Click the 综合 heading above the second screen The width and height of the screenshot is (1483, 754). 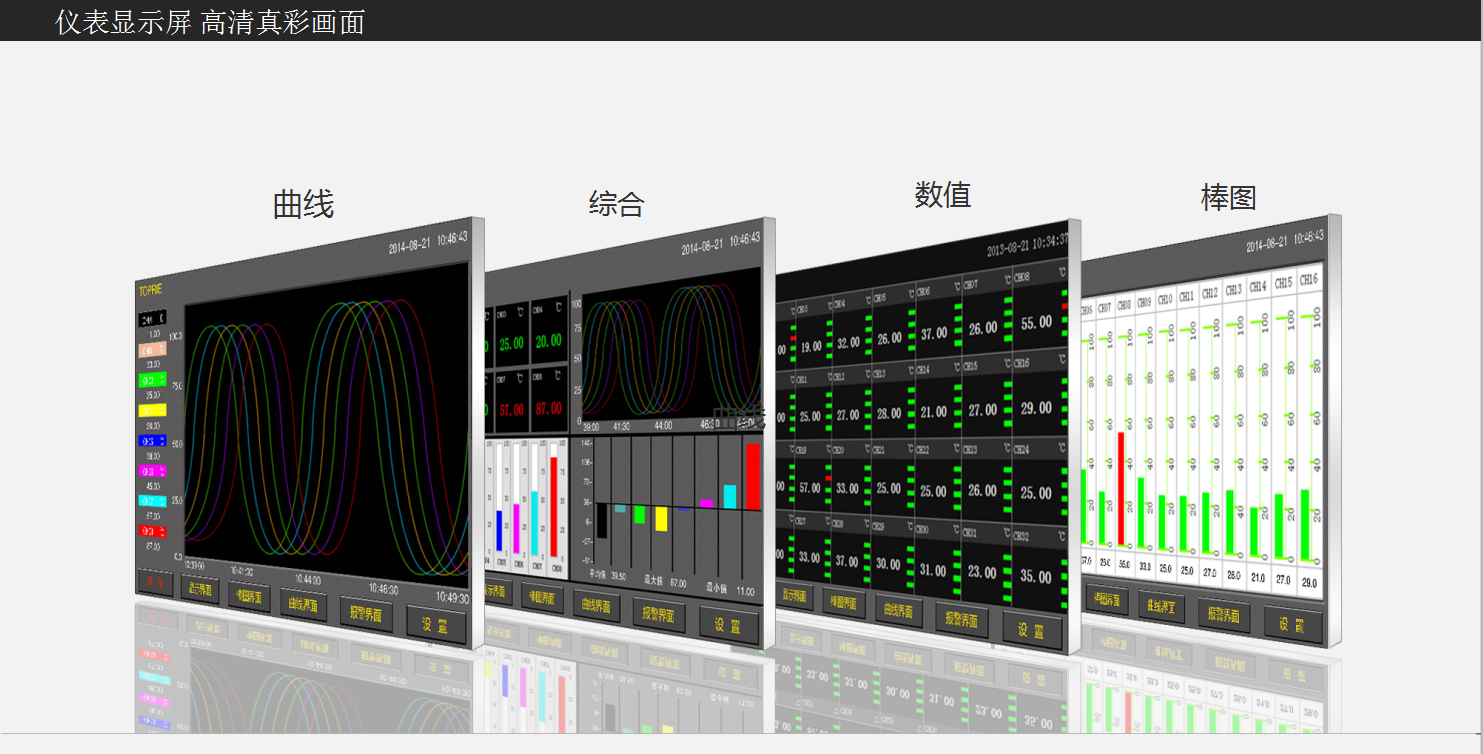[617, 204]
